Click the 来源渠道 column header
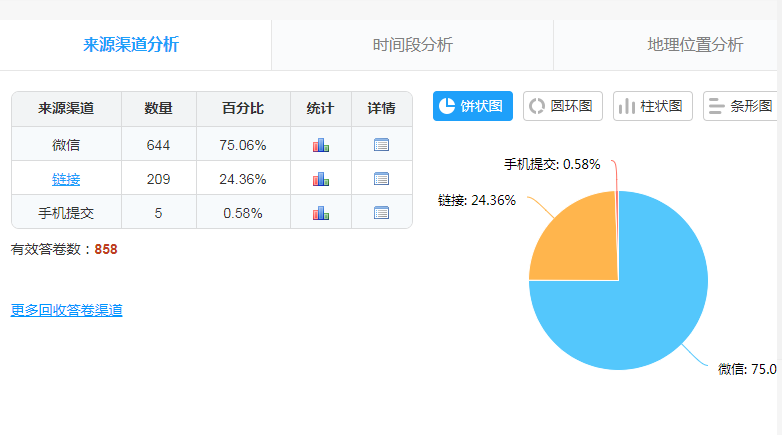Viewport: 782px width, 435px height. (66, 109)
